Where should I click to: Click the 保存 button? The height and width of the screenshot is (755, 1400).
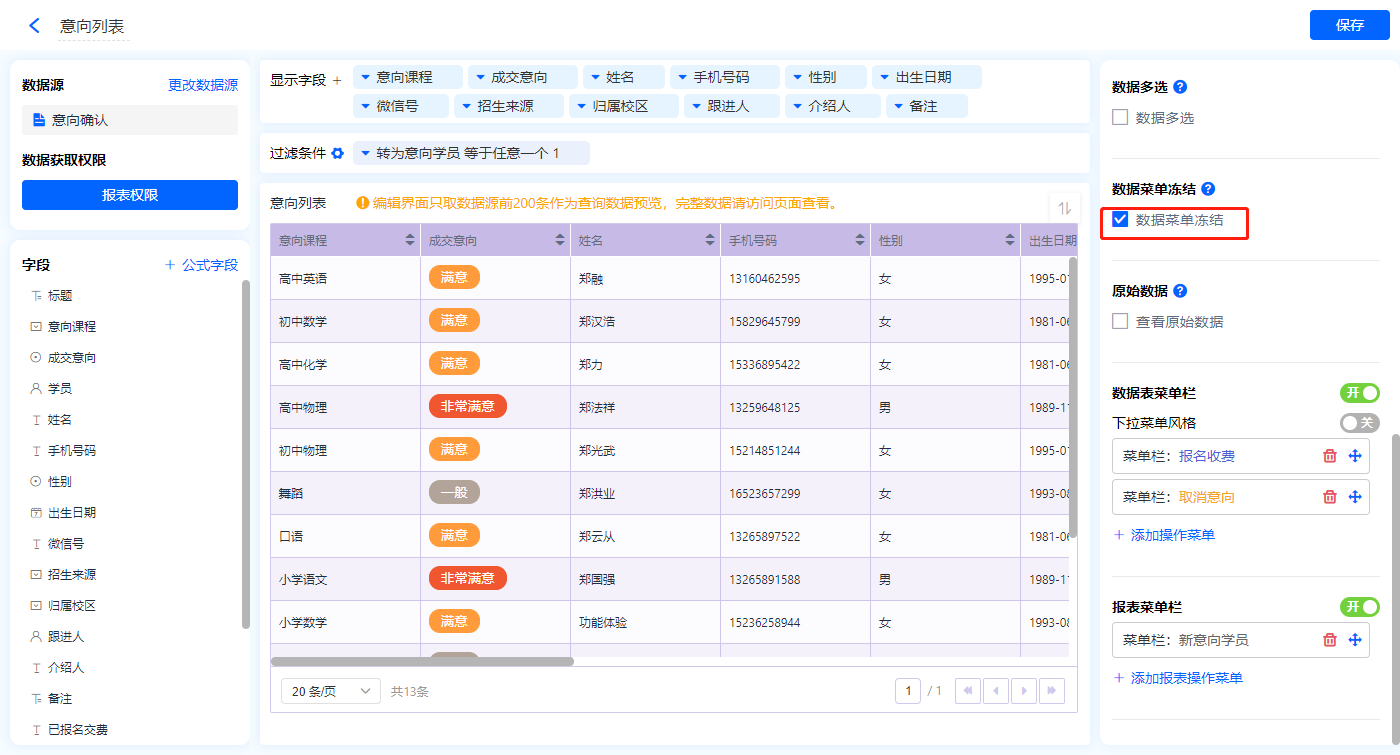(x=1349, y=25)
